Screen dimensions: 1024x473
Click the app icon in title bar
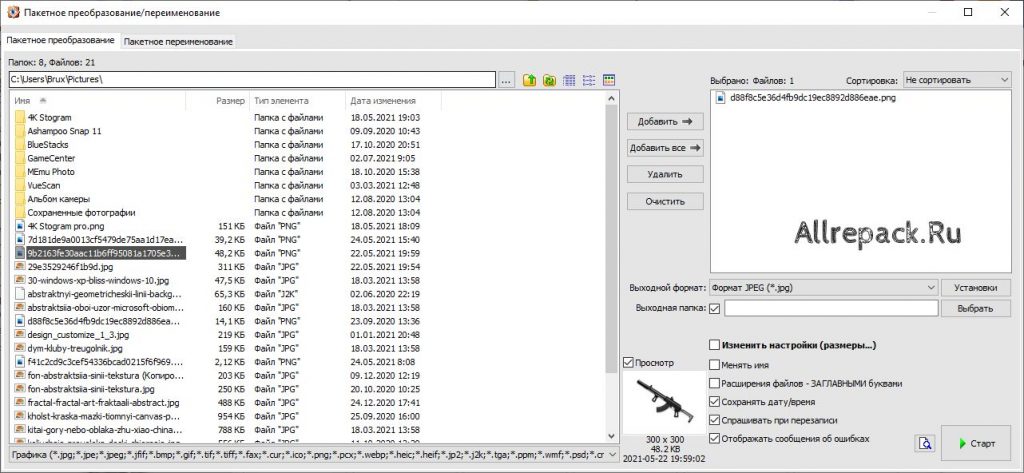(x=13, y=12)
